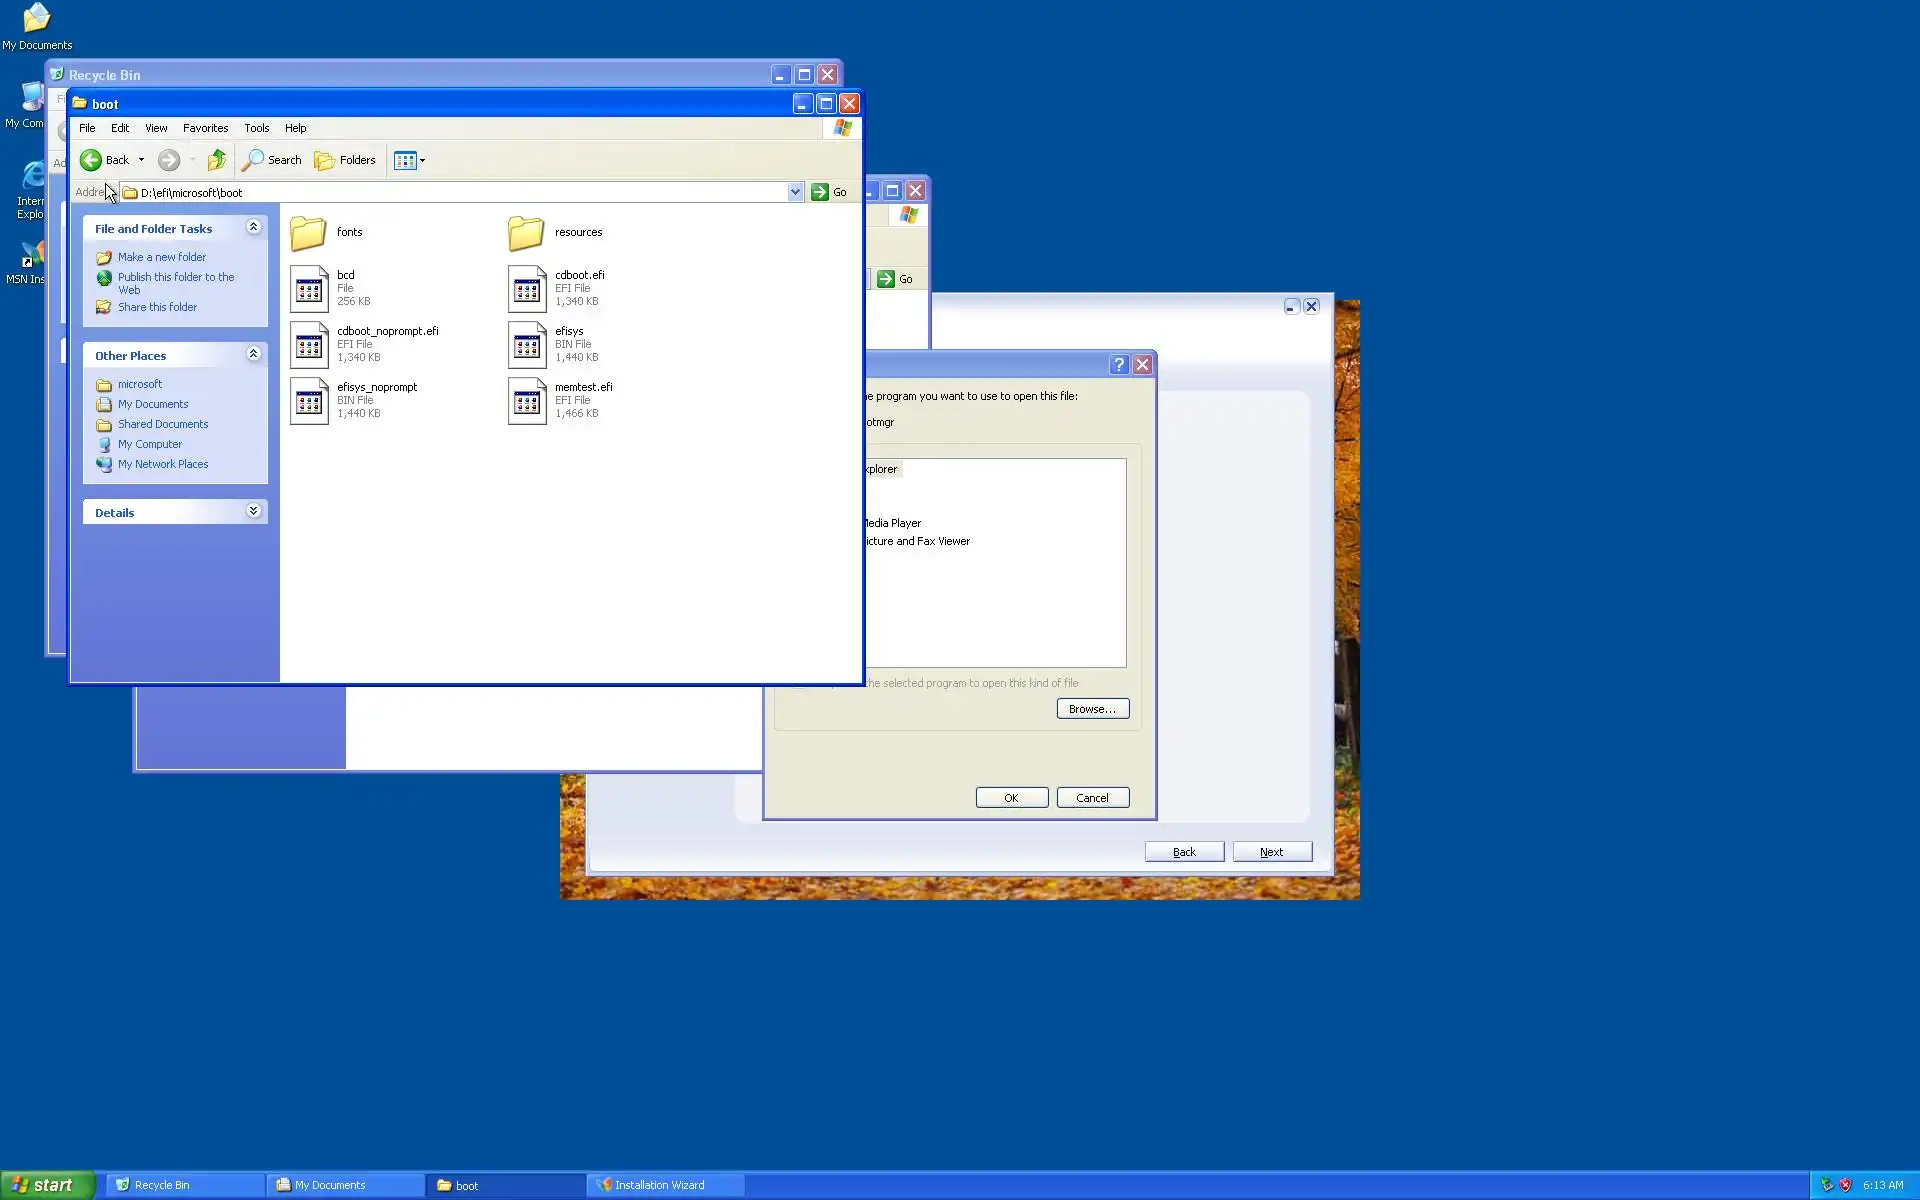Select the cdboot_noprompt.efi file icon
The height and width of the screenshot is (1200, 1920).
(309, 345)
